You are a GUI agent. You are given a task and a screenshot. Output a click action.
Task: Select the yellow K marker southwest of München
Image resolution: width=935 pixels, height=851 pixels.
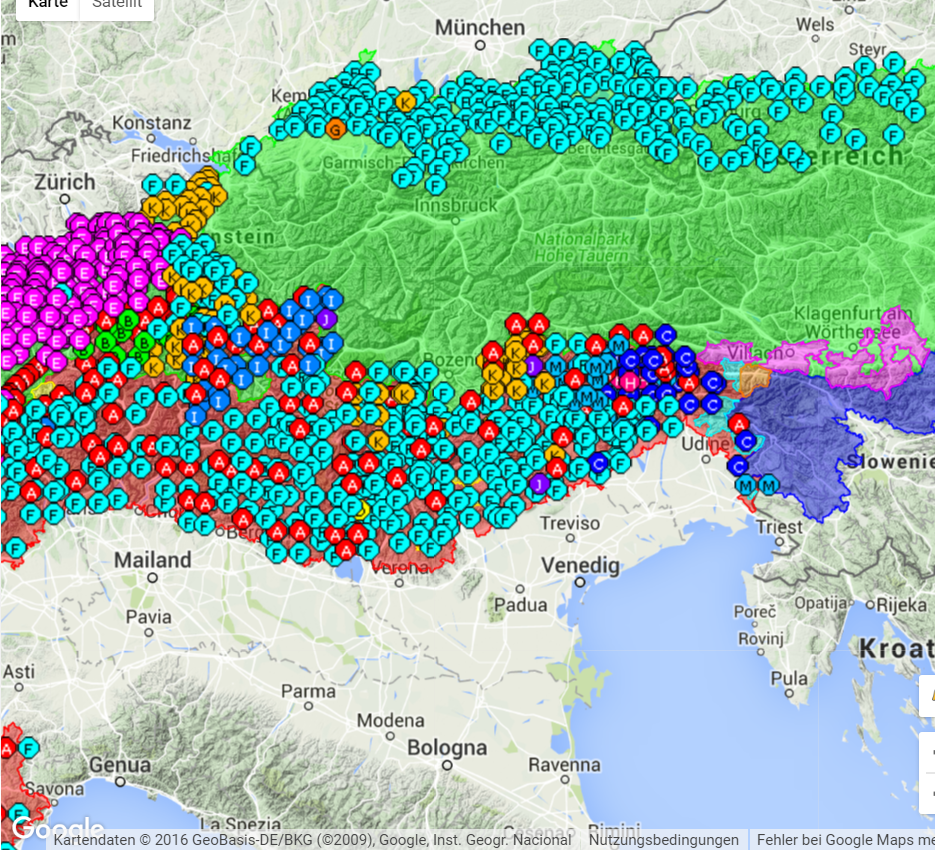(405, 101)
